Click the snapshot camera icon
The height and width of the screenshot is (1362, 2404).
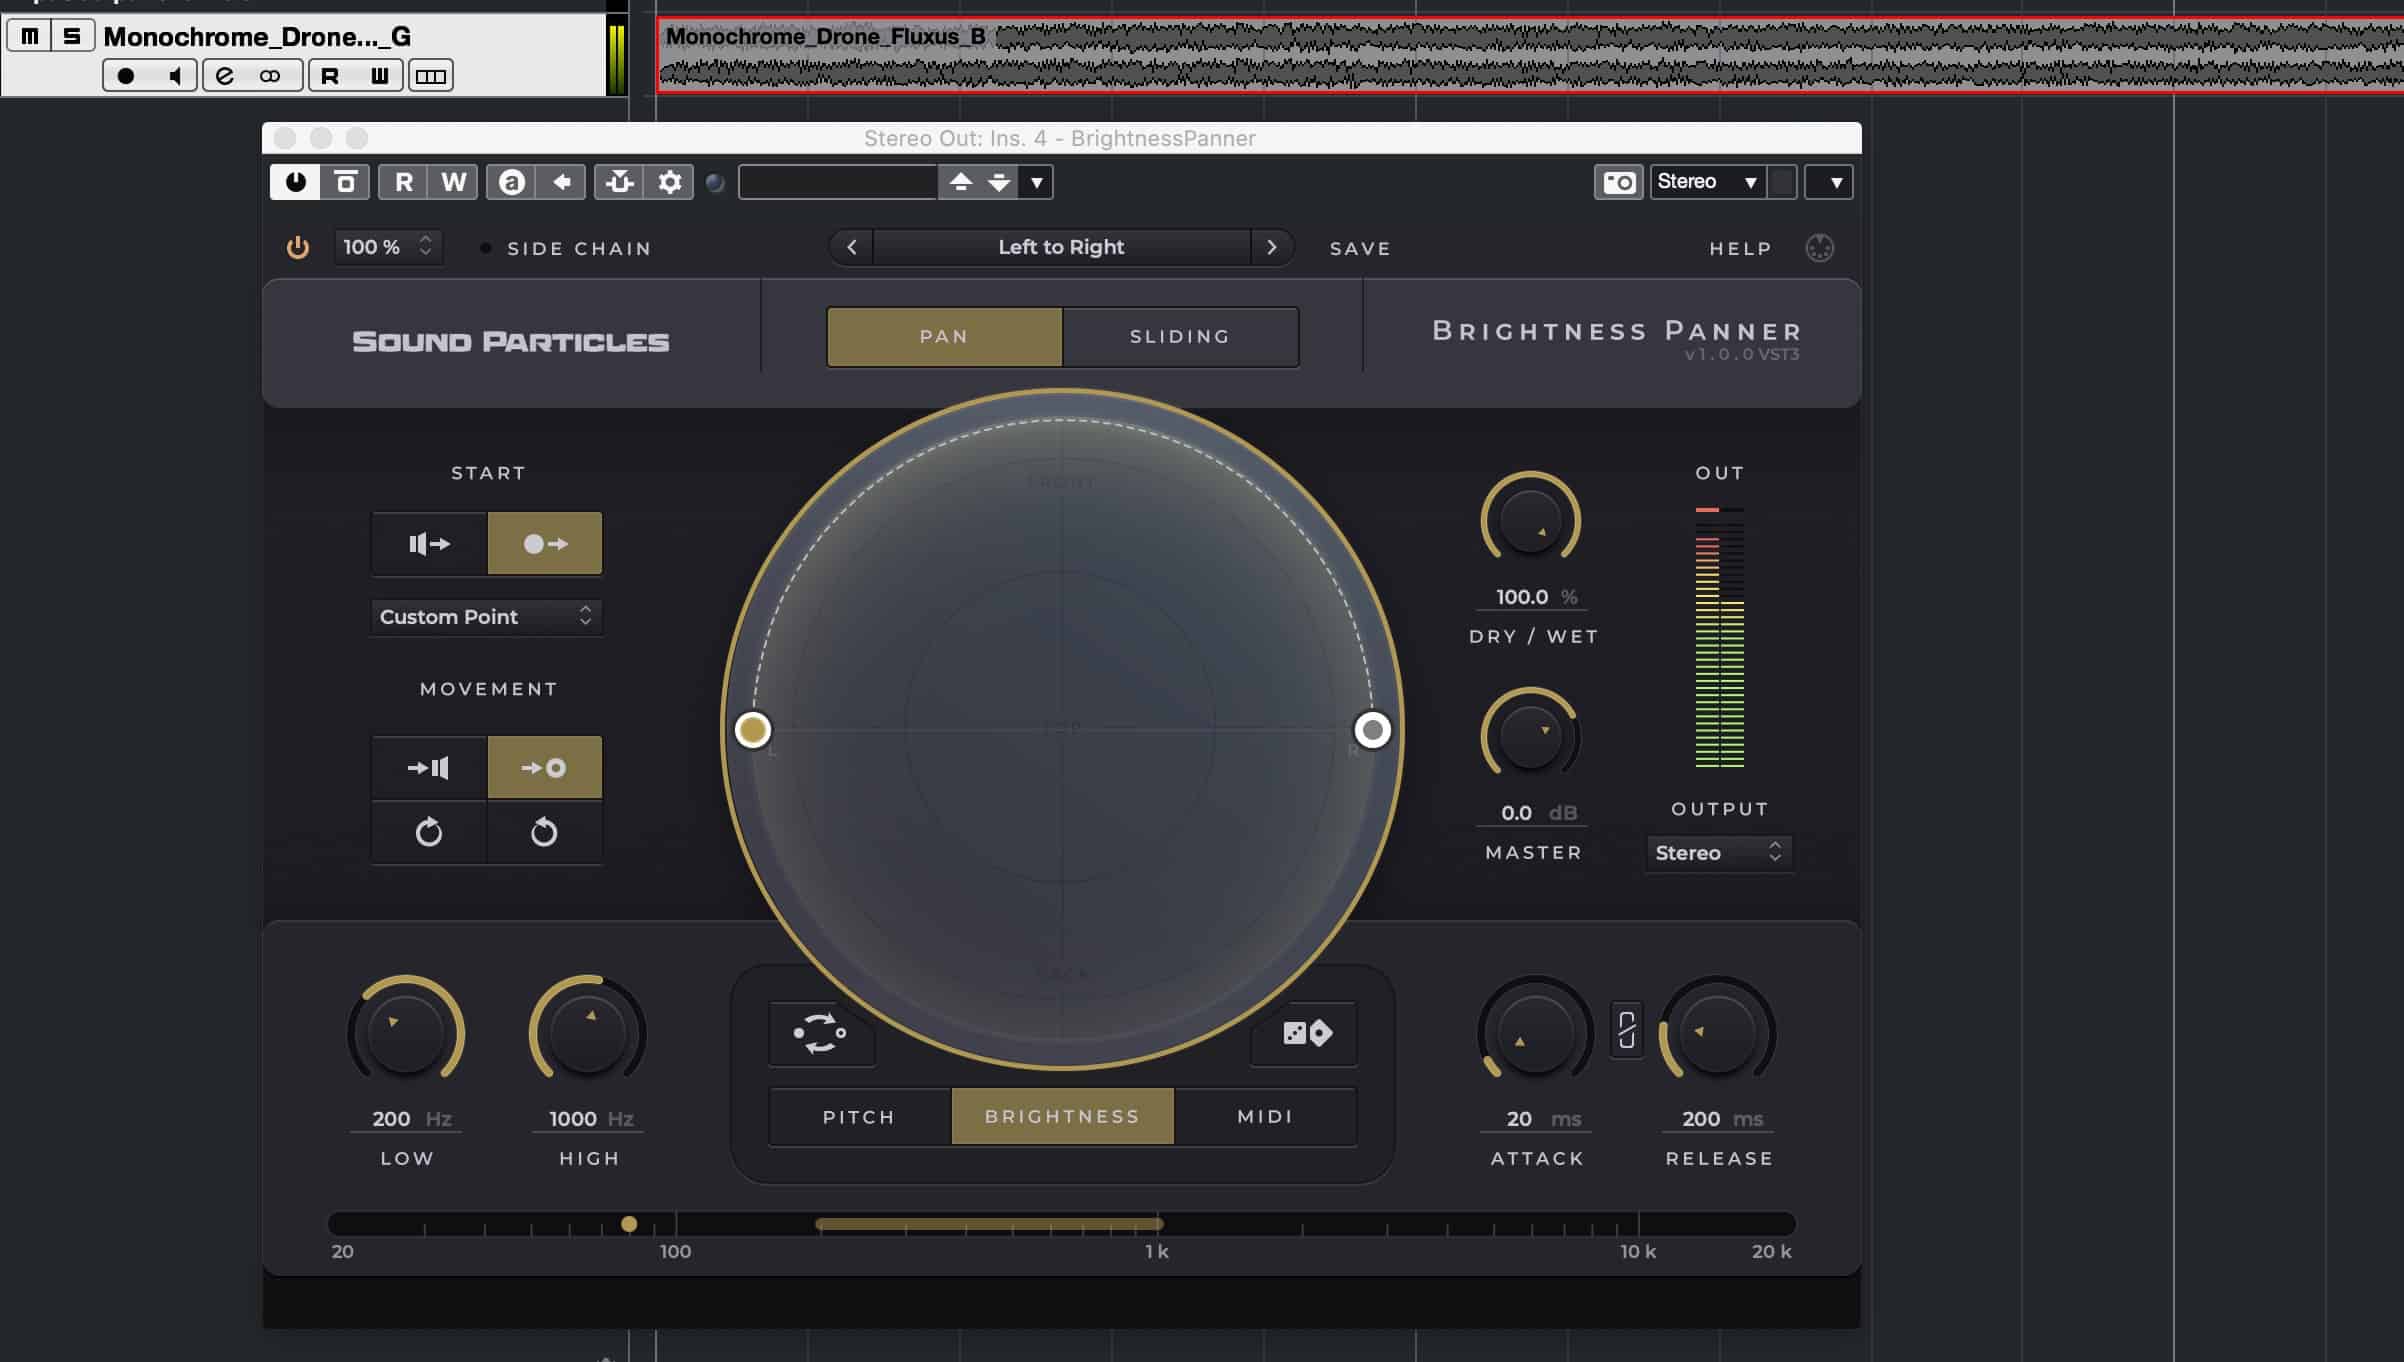click(1618, 182)
